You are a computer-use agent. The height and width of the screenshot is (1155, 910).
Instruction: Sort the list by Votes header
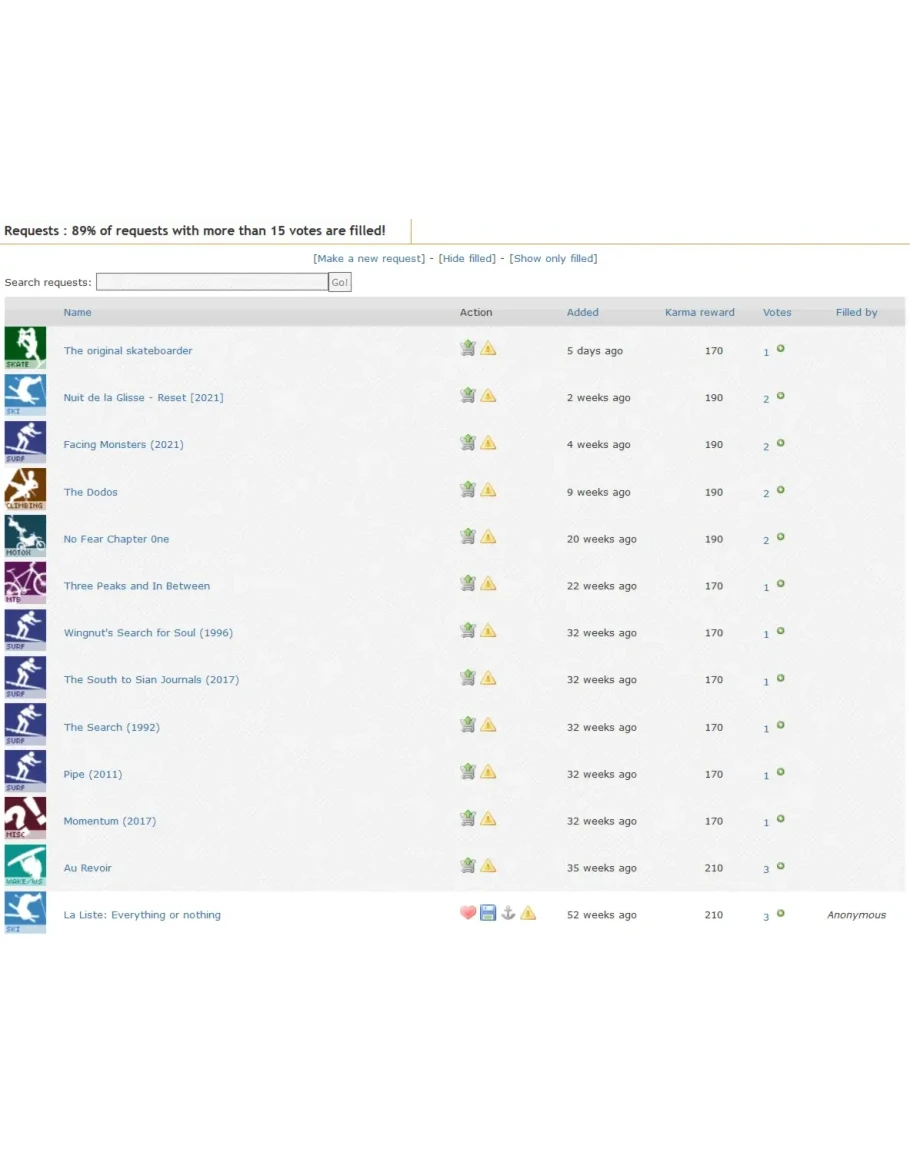point(776,312)
